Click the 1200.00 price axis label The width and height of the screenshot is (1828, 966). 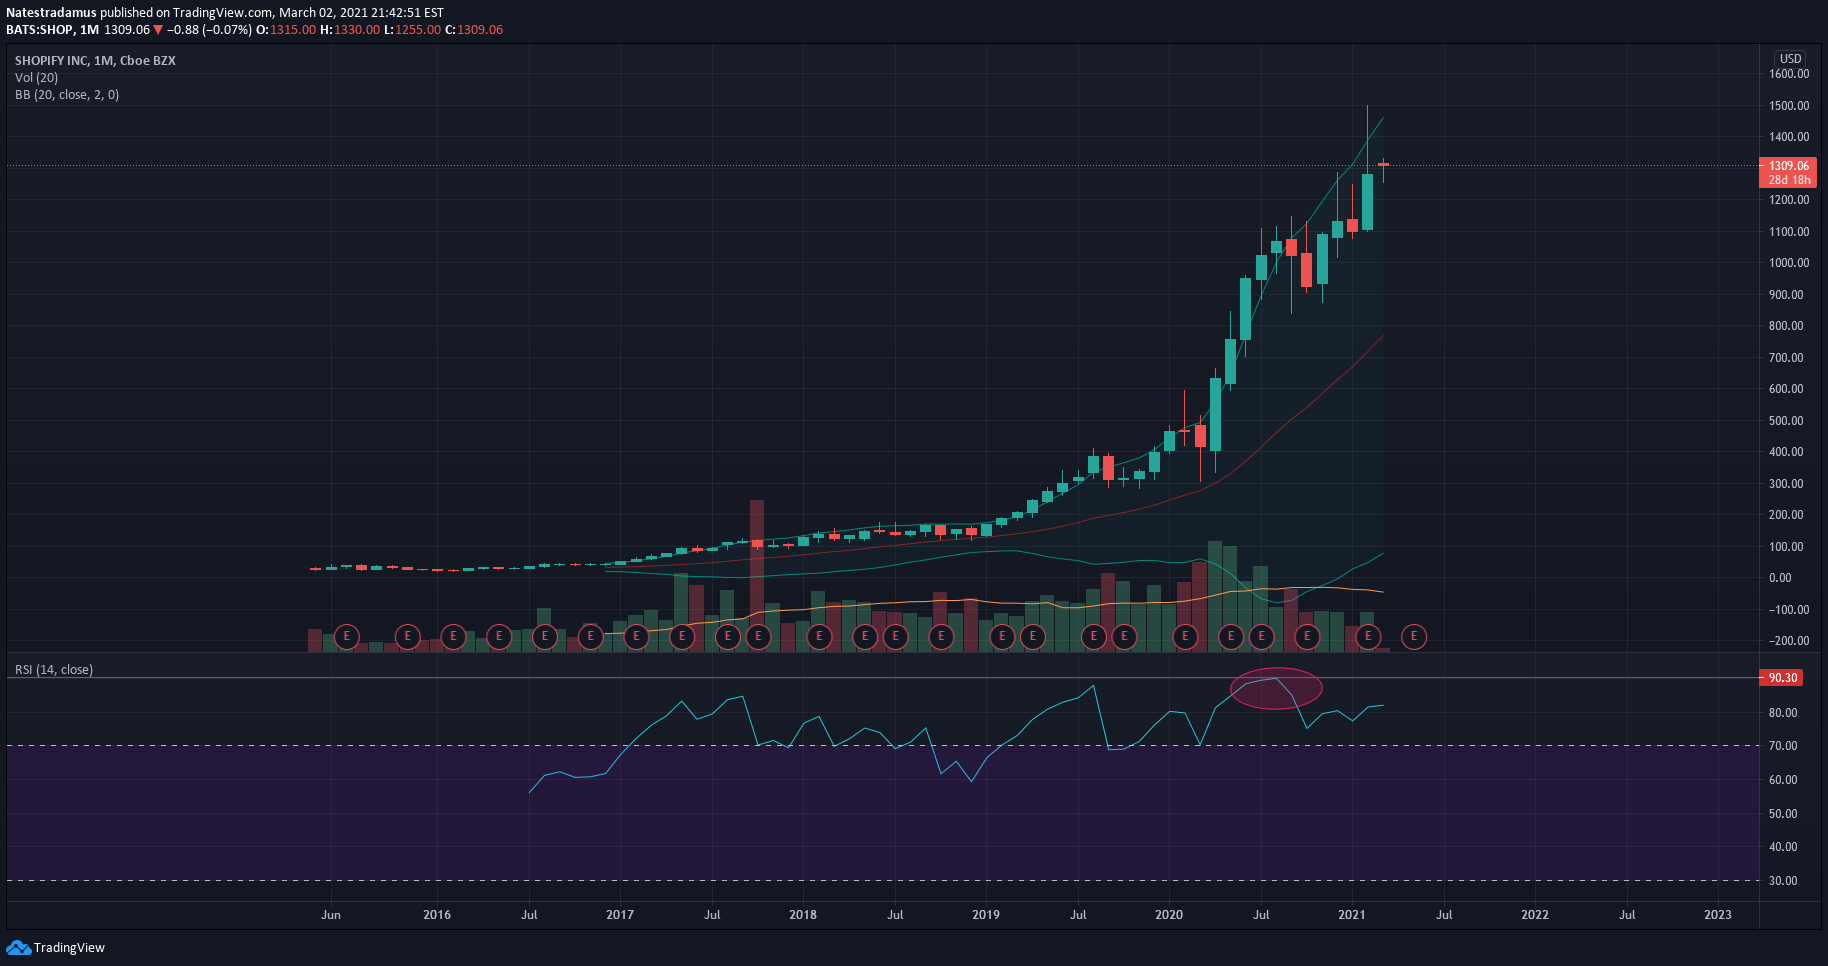click(x=1789, y=200)
